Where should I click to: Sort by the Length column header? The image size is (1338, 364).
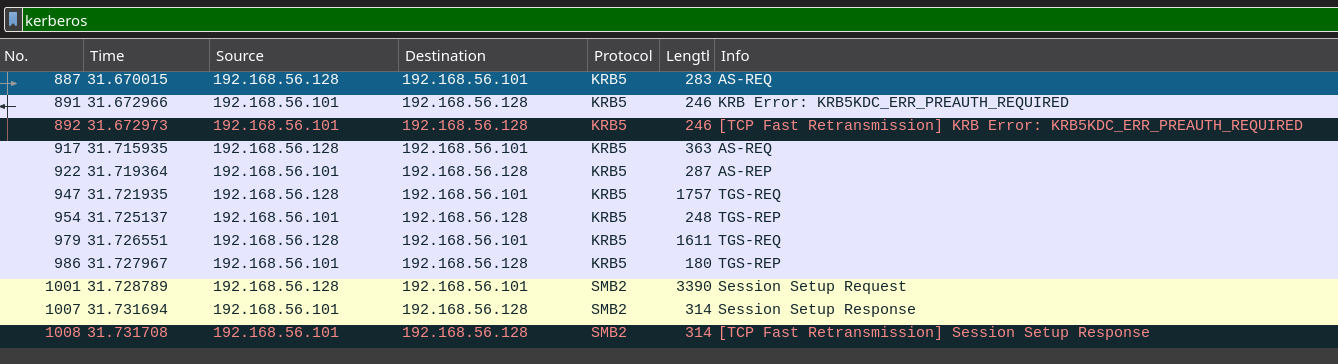tap(687, 56)
